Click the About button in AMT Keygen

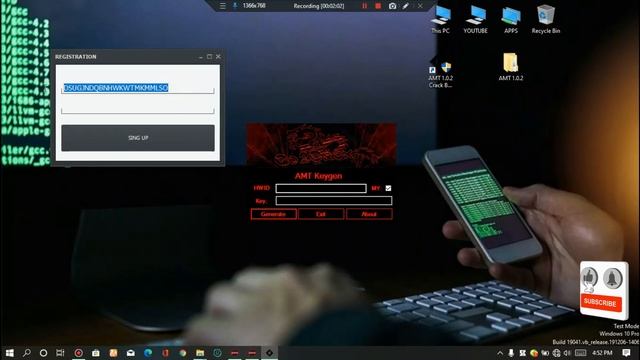[369, 214]
